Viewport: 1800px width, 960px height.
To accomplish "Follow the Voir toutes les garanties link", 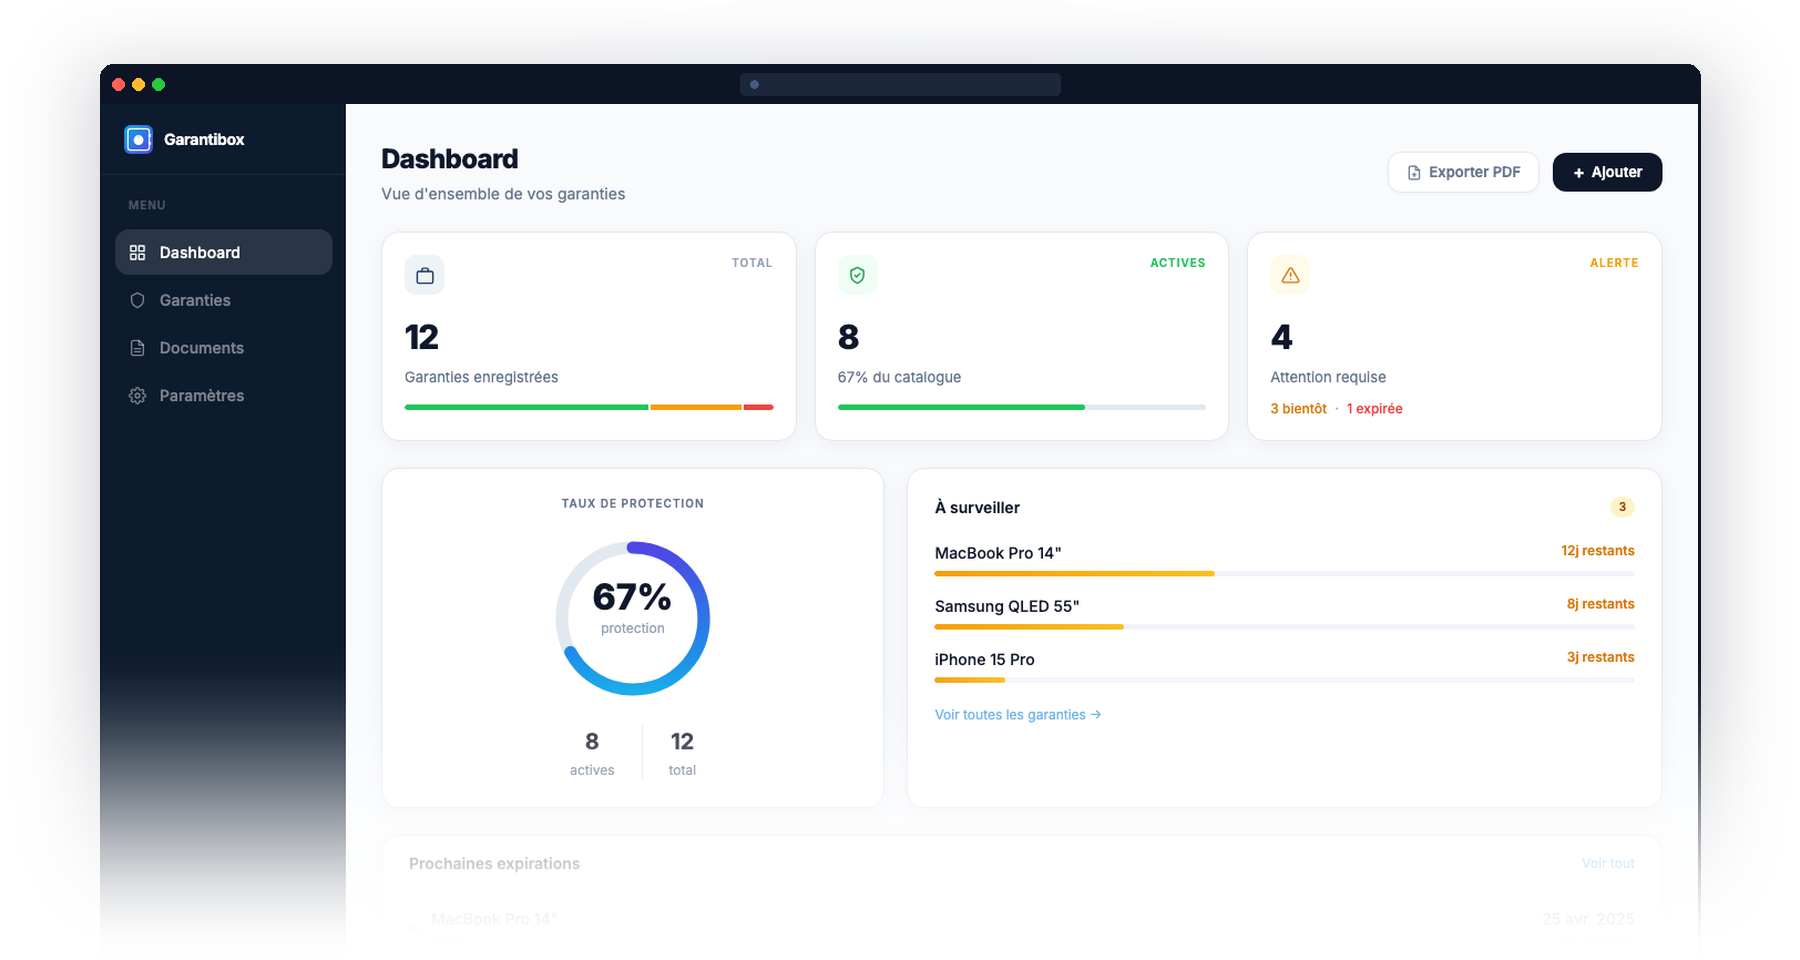I will click(1018, 715).
